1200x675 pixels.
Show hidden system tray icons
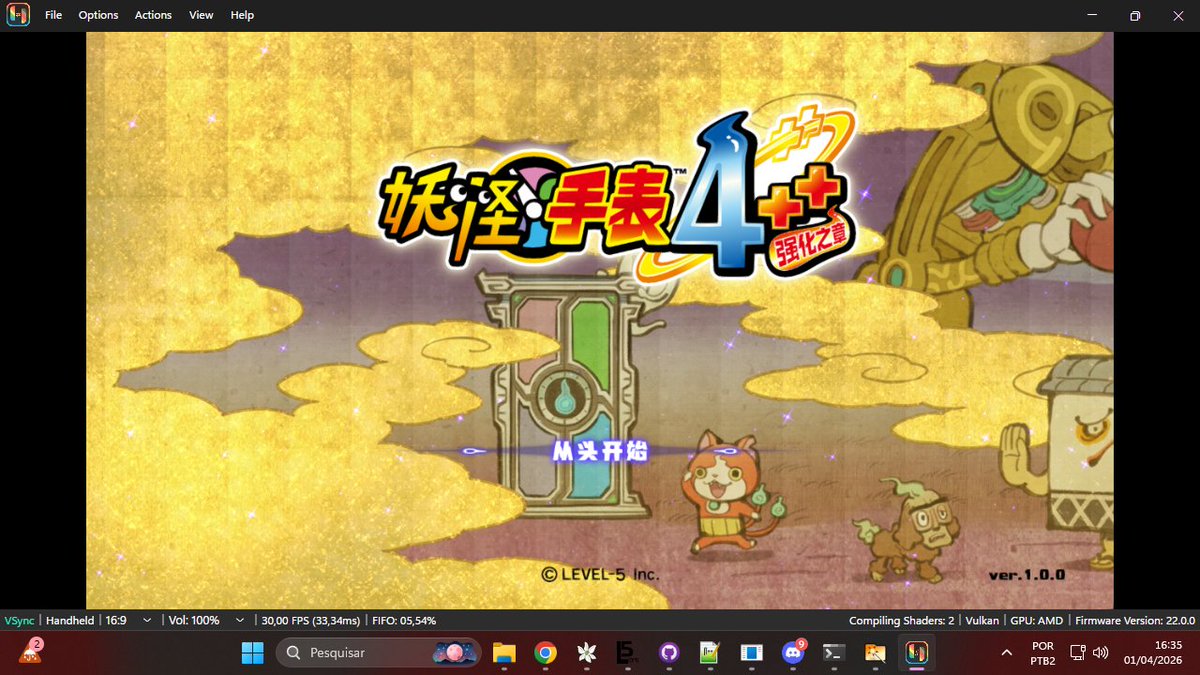(1006, 653)
